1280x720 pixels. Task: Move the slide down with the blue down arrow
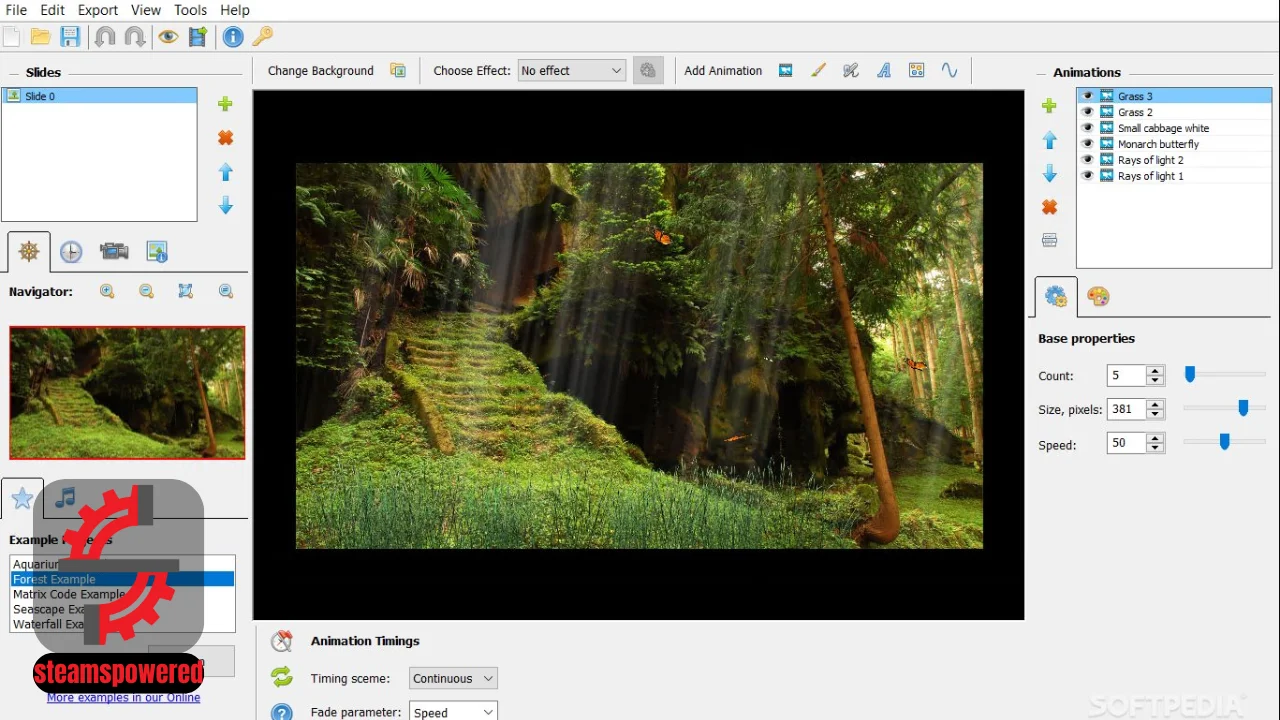click(225, 205)
